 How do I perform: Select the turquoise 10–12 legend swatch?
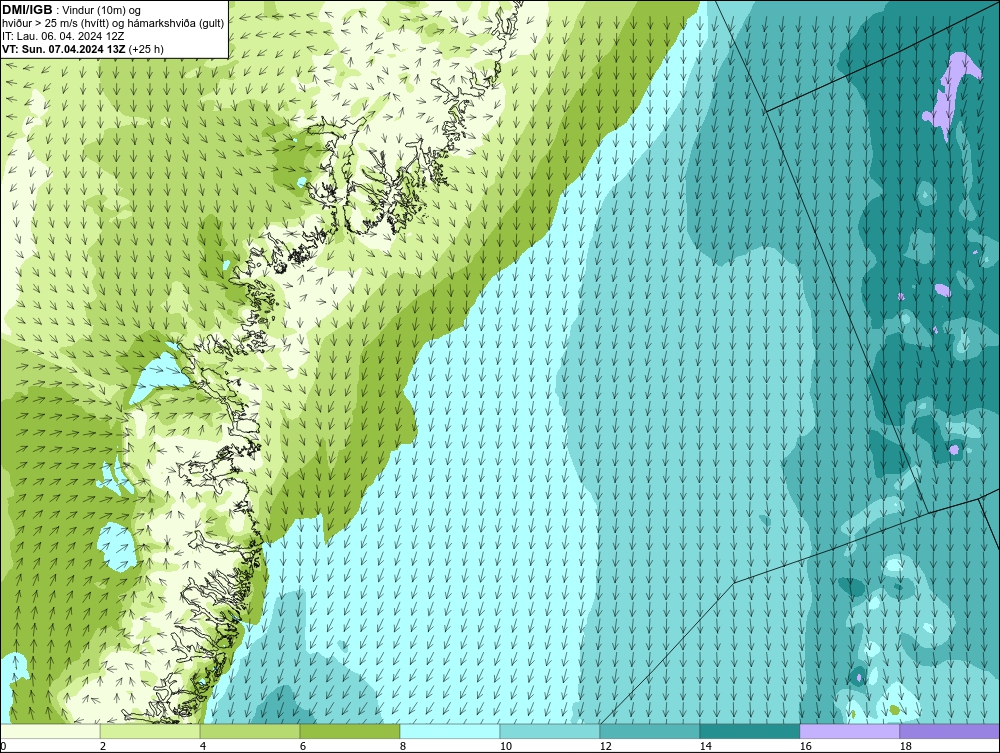click(550, 731)
